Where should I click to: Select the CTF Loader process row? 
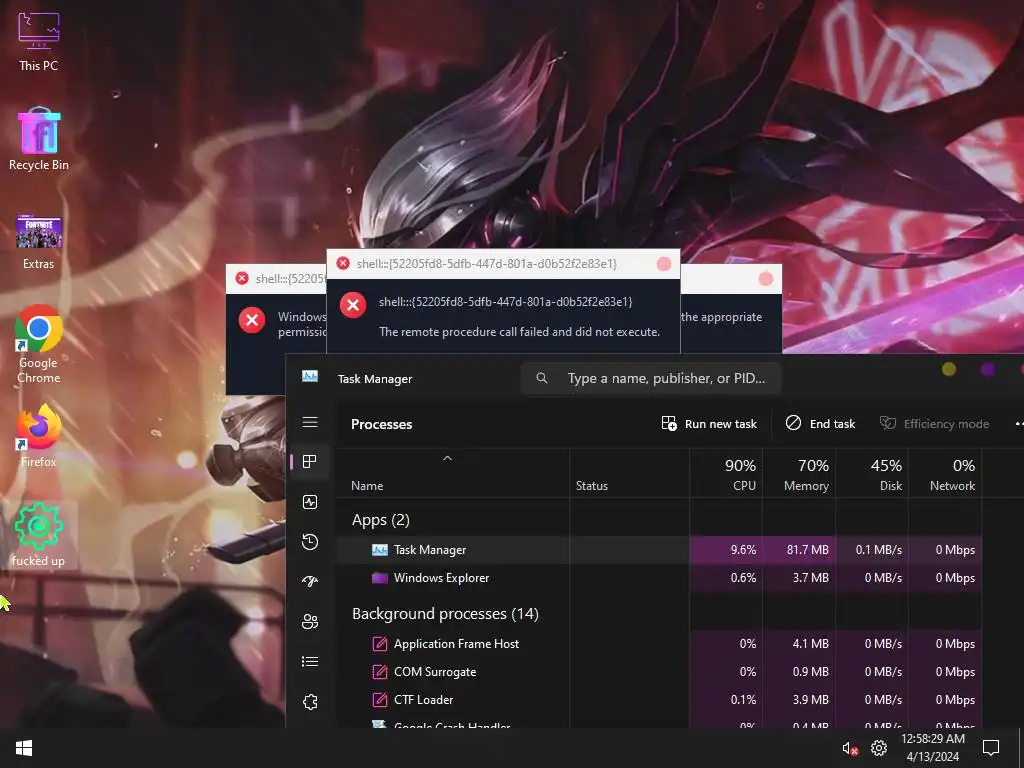(660, 700)
